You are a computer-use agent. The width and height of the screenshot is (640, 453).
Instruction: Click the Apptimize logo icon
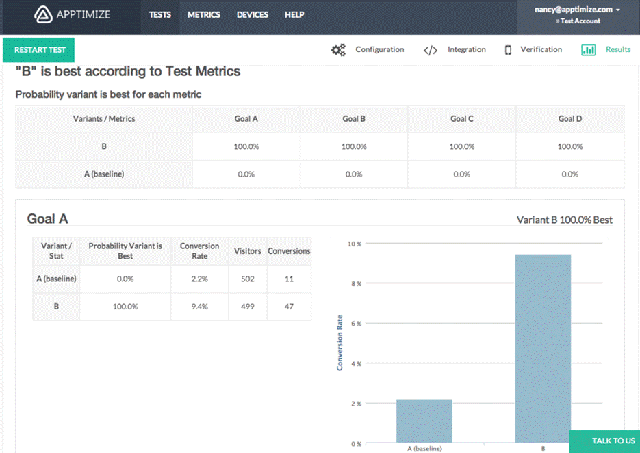46,15
